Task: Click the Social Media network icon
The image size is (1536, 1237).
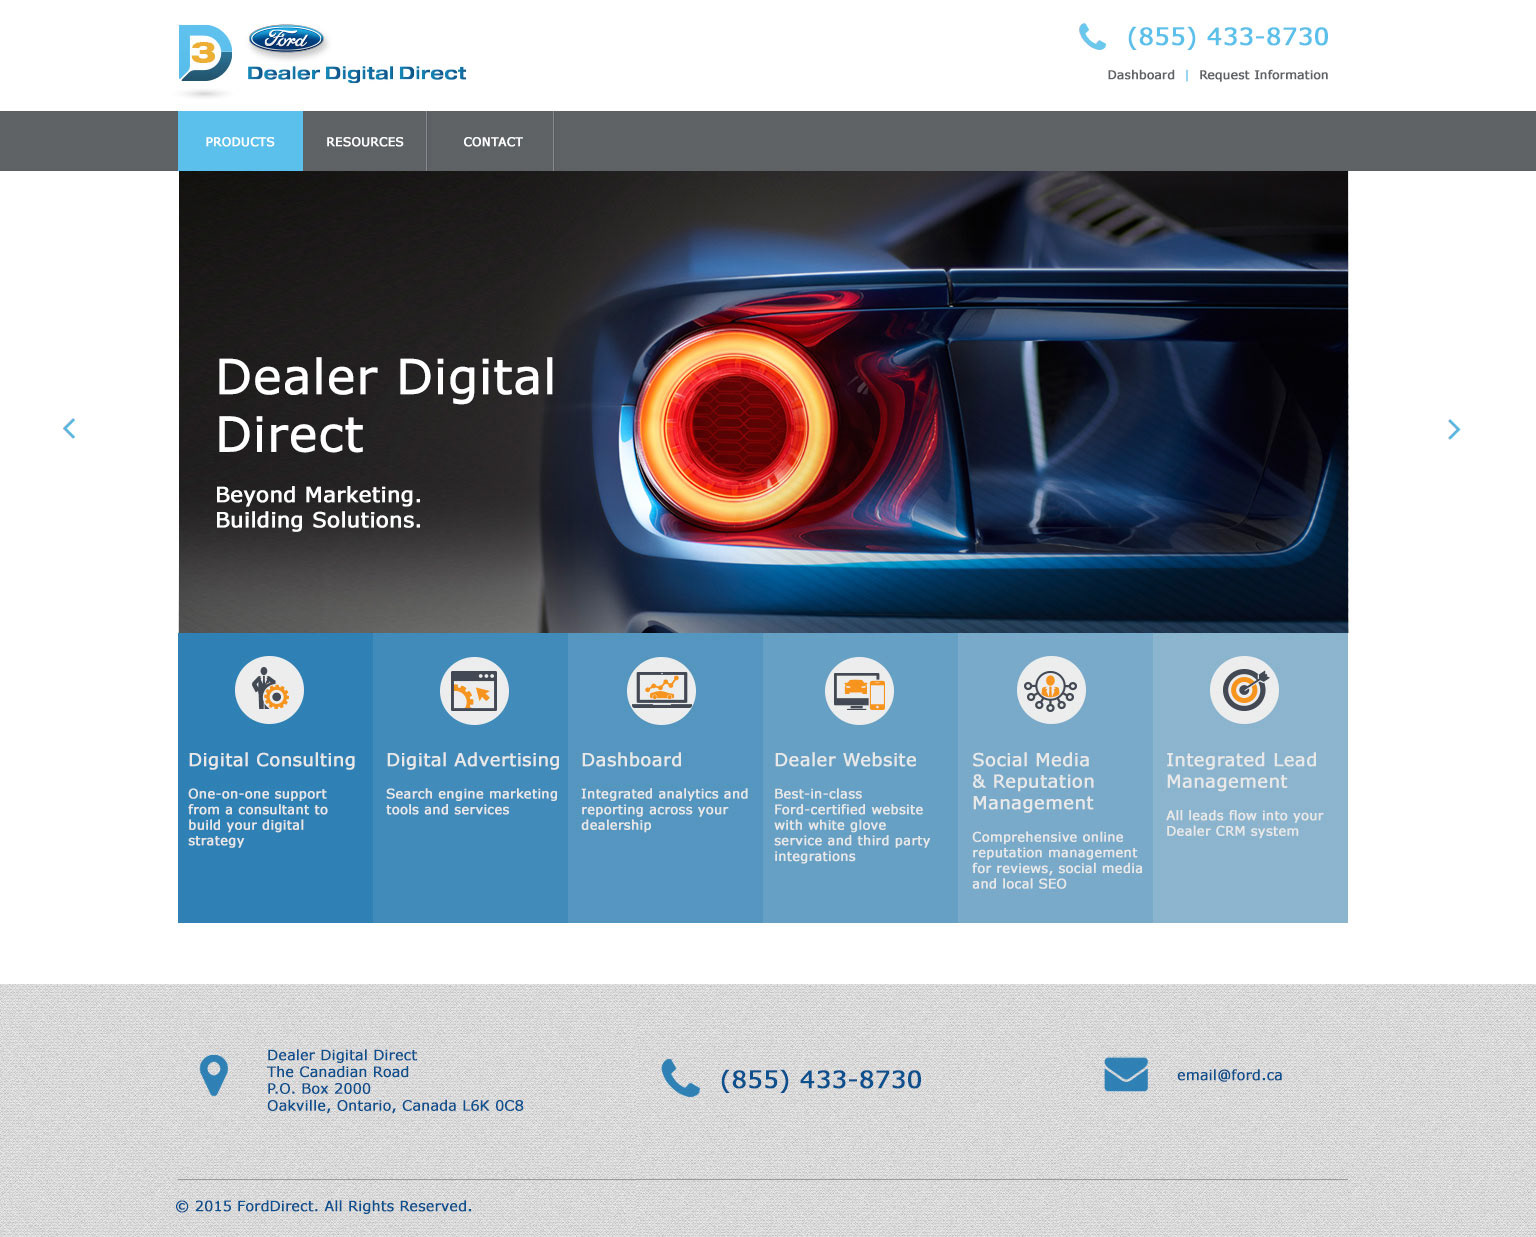Action: 1051,690
